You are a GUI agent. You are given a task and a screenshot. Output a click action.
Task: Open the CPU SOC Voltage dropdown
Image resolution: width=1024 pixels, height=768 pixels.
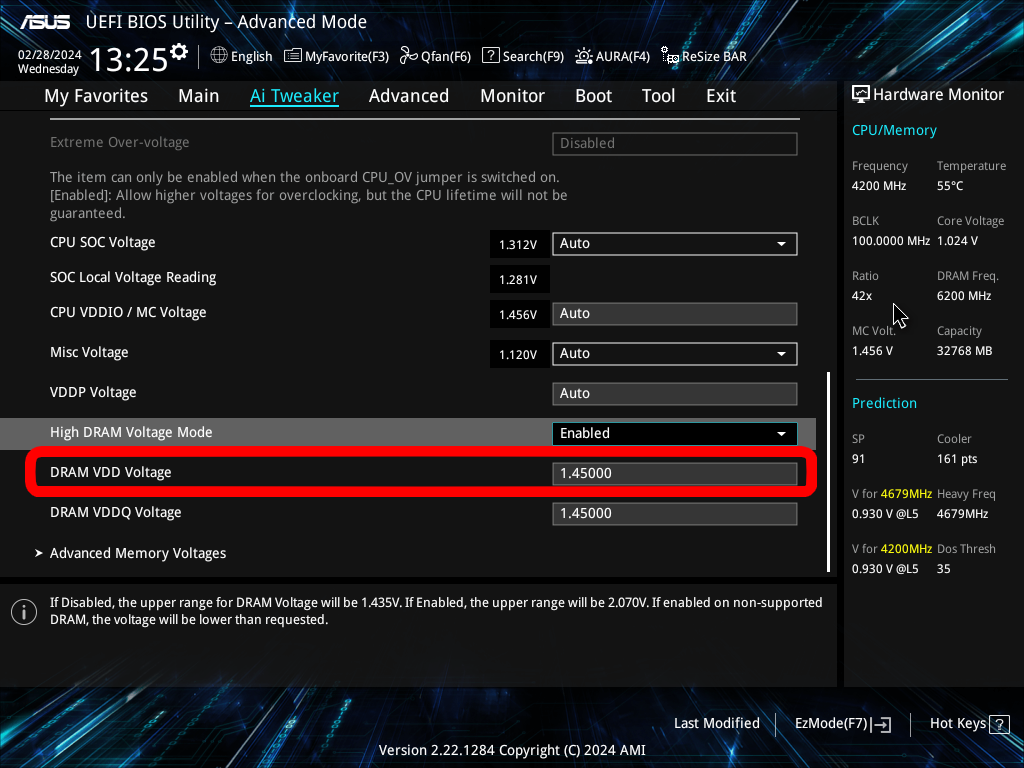pos(675,244)
